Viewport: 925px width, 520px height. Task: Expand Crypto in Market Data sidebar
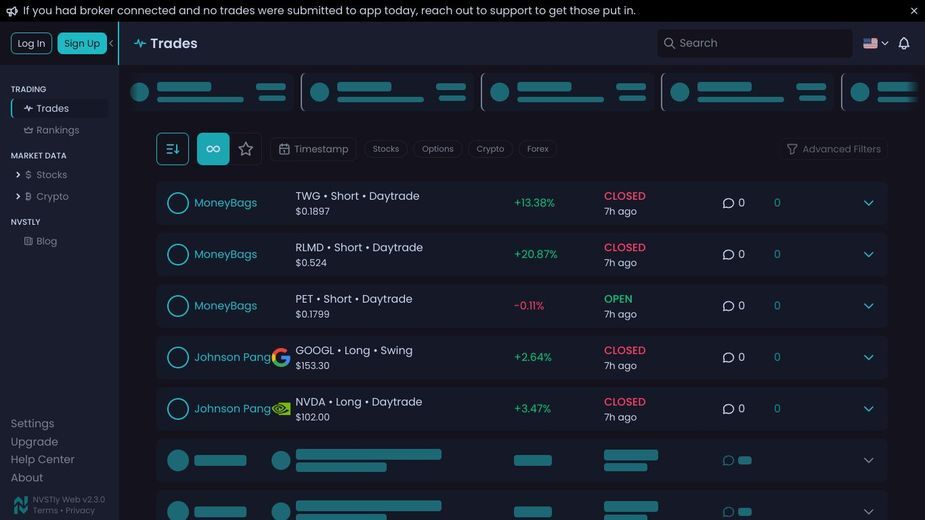coord(18,197)
